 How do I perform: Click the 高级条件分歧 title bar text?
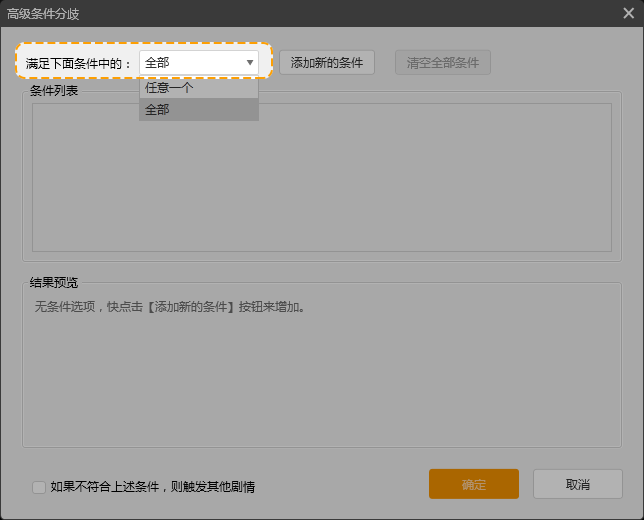pos(43,13)
